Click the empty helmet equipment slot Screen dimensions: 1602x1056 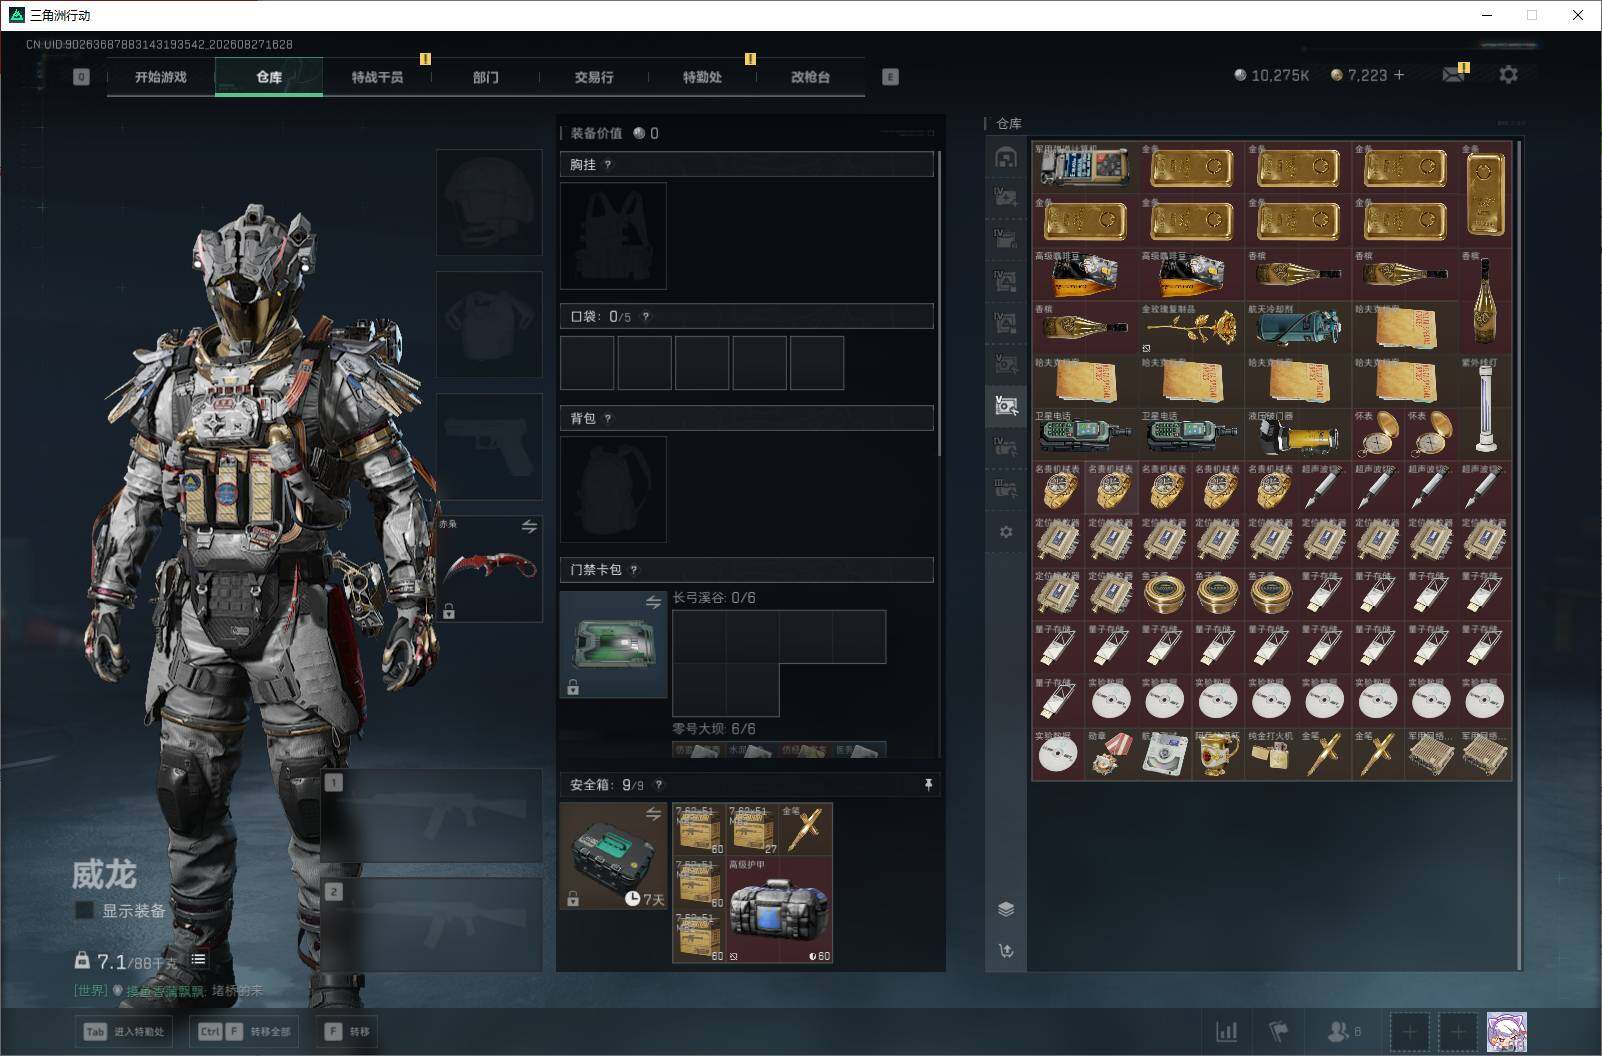489,202
